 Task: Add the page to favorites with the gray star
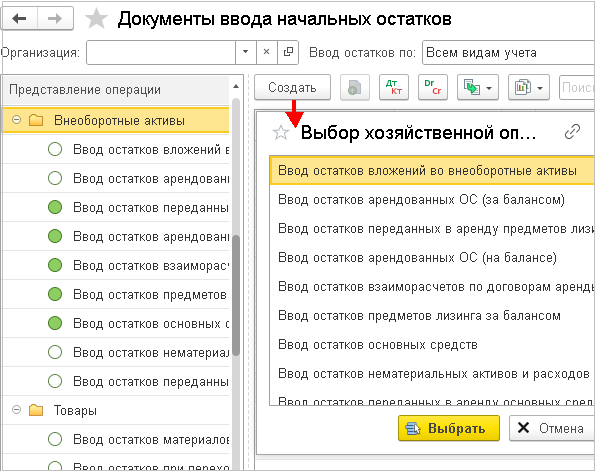coord(96,19)
